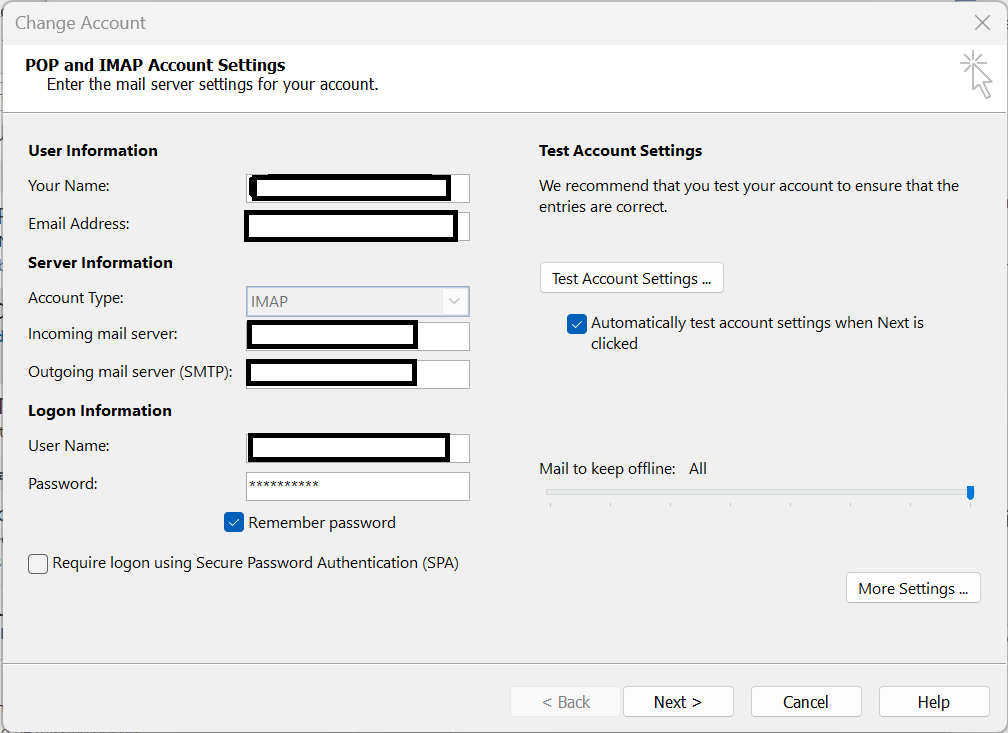The image size is (1008, 733).
Task: Toggle the Remember password checkbox
Action: click(234, 522)
